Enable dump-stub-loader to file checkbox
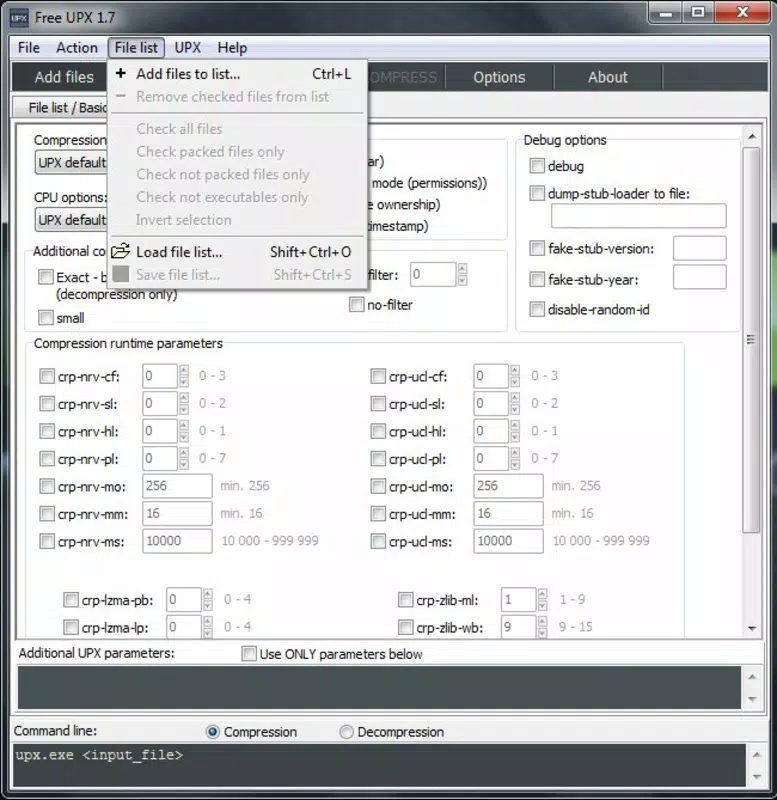777x800 pixels. pyautogui.click(x=536, y=193)
